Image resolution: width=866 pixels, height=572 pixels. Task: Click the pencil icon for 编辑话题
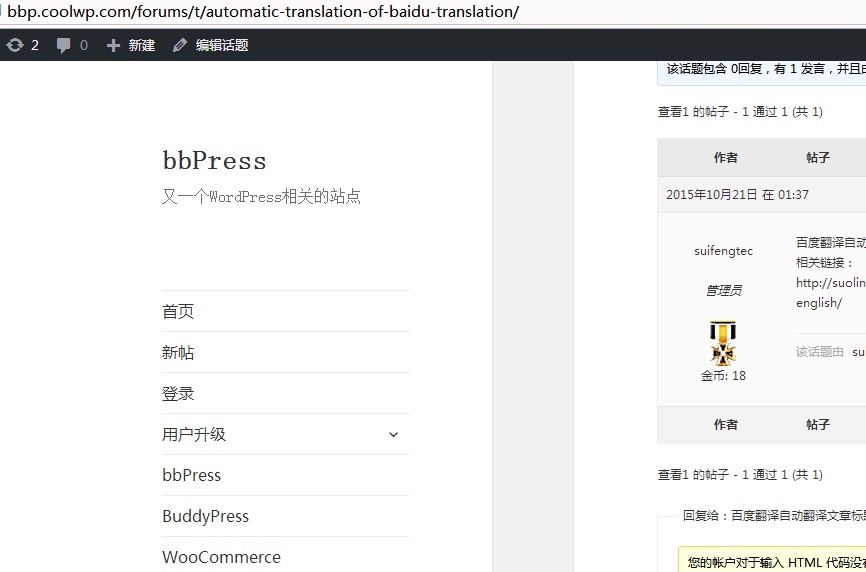[x=180, y=45]
